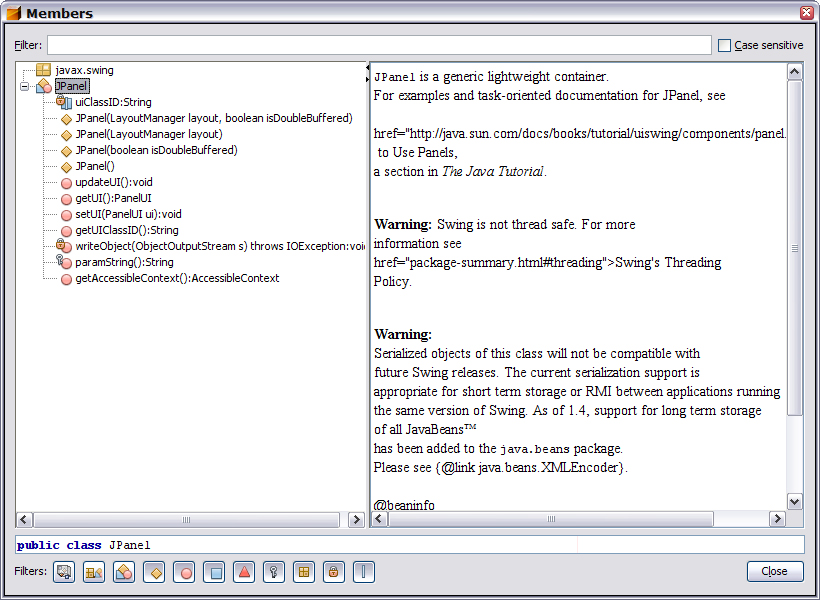Screen dimensions: 820x600
Task: Click the Javadoc horizontal scrollbar thumb
Action: coord(551,519)
